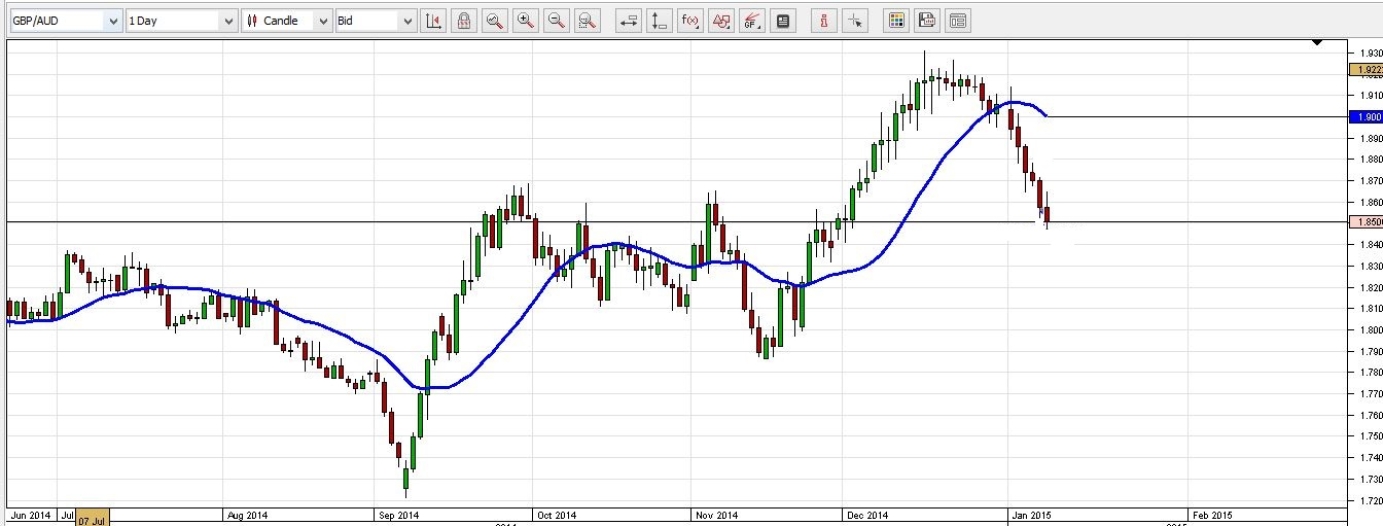Click the chart shift axis icon
This screenshot has height=526, width=1383.
coord(433,20)
